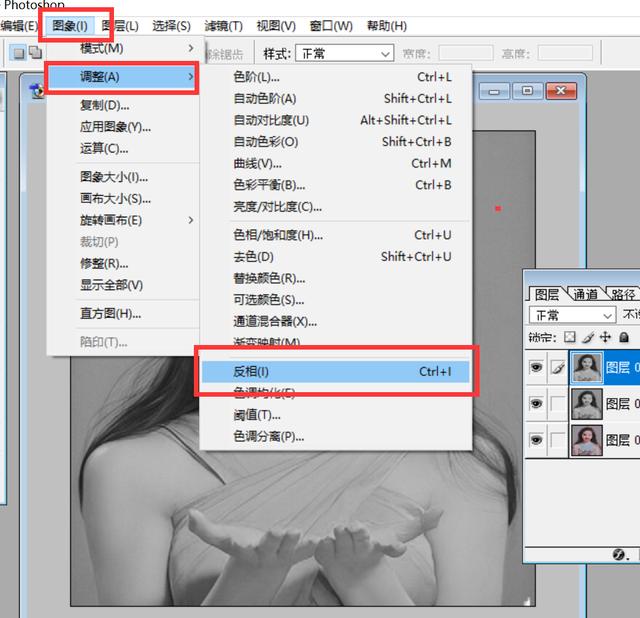This screenshot has height=618, width=640.
Task: Open the 窗口(W) menu
Action: tap(331, 26)
